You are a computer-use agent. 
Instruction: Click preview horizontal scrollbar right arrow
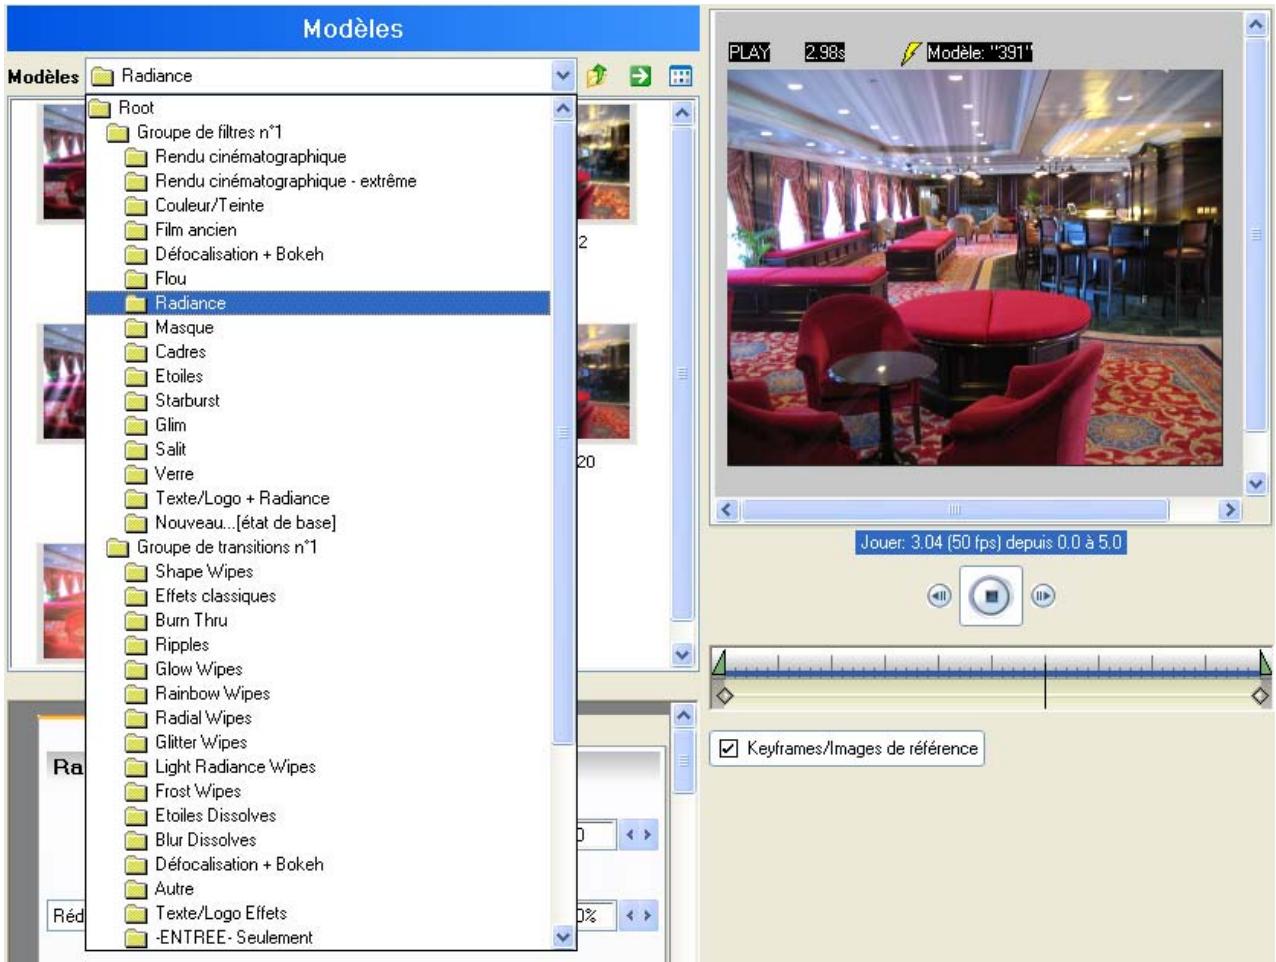tap(1229, 510)
